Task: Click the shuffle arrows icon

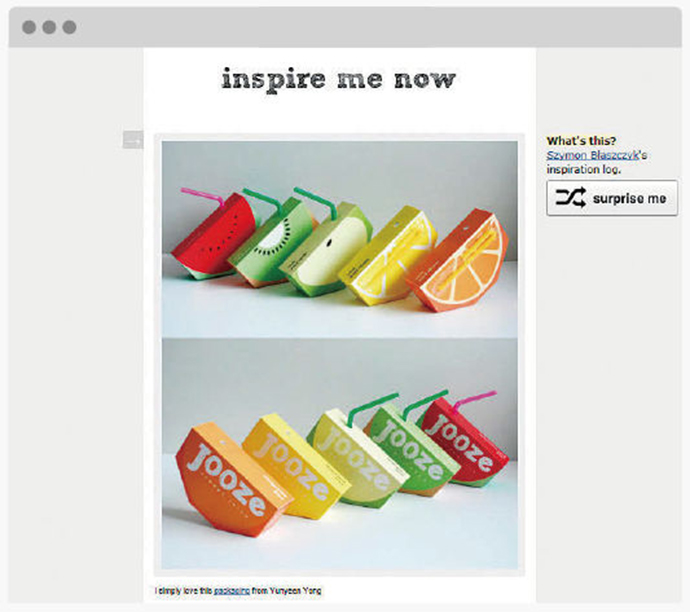Action: tap(570, 197)
